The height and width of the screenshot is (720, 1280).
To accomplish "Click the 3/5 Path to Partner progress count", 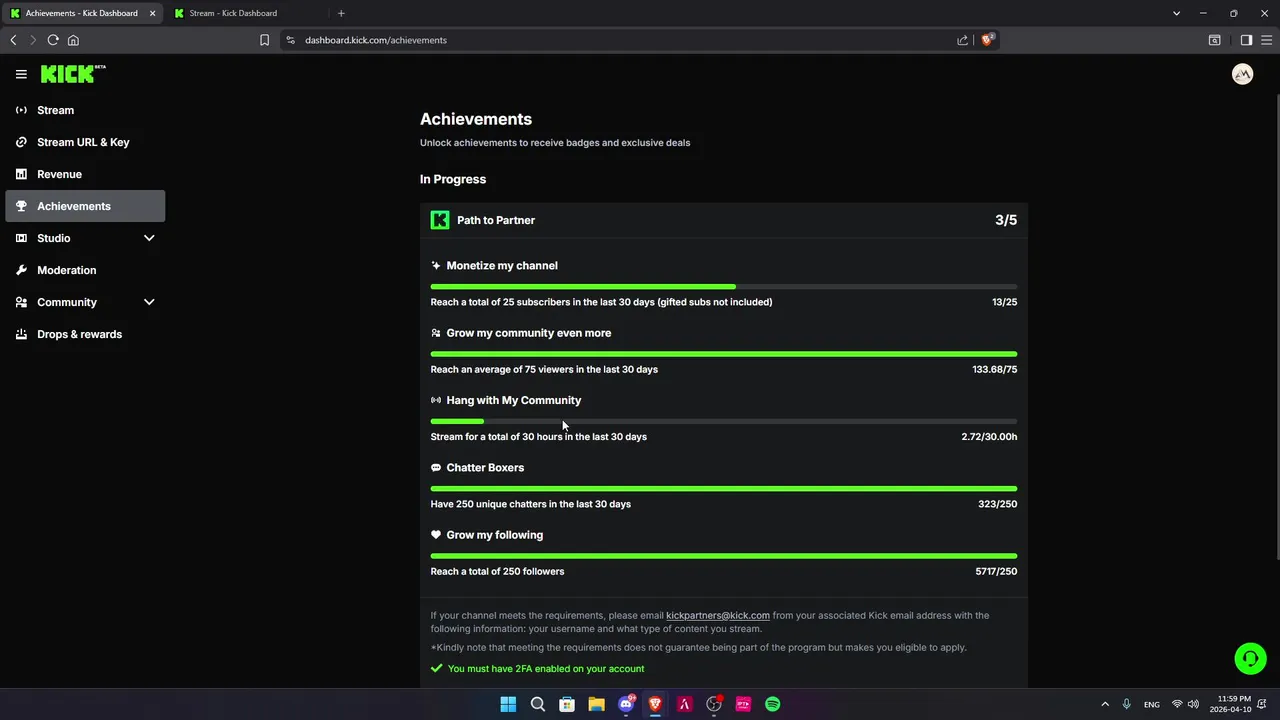I will pos(1006,220).
